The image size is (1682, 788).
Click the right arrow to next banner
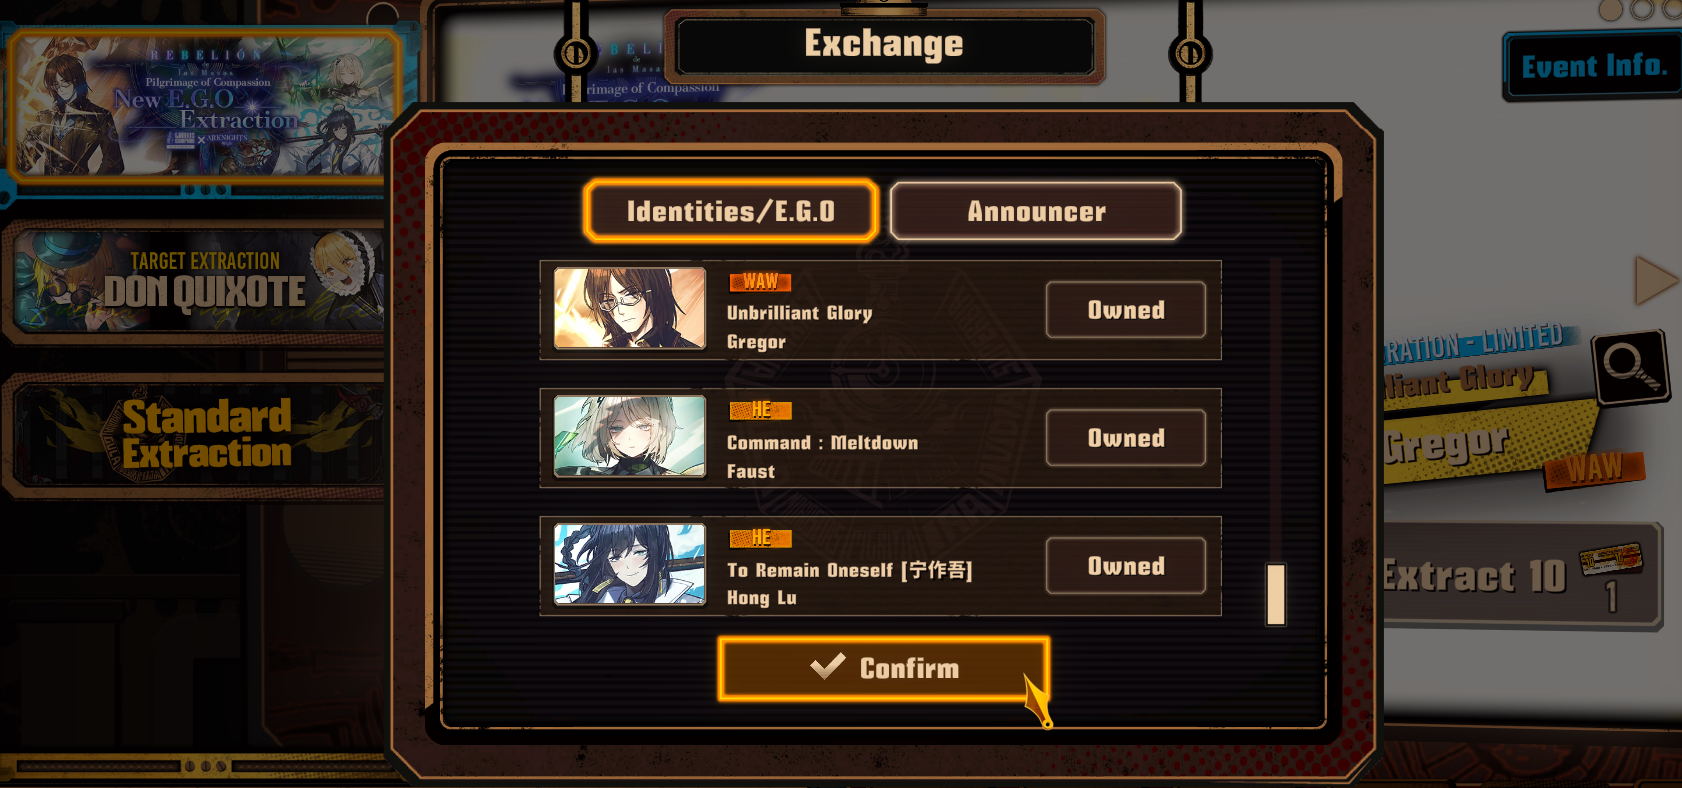1655,280
